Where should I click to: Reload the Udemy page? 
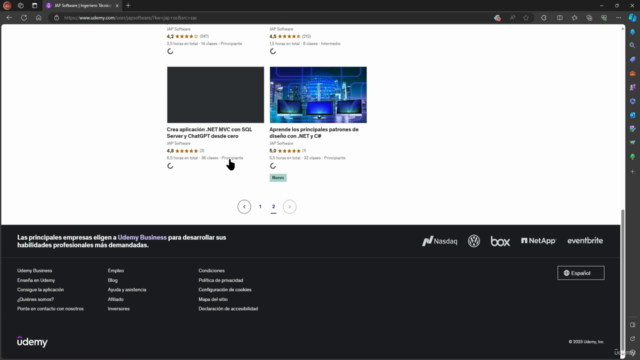pos(24,18)
